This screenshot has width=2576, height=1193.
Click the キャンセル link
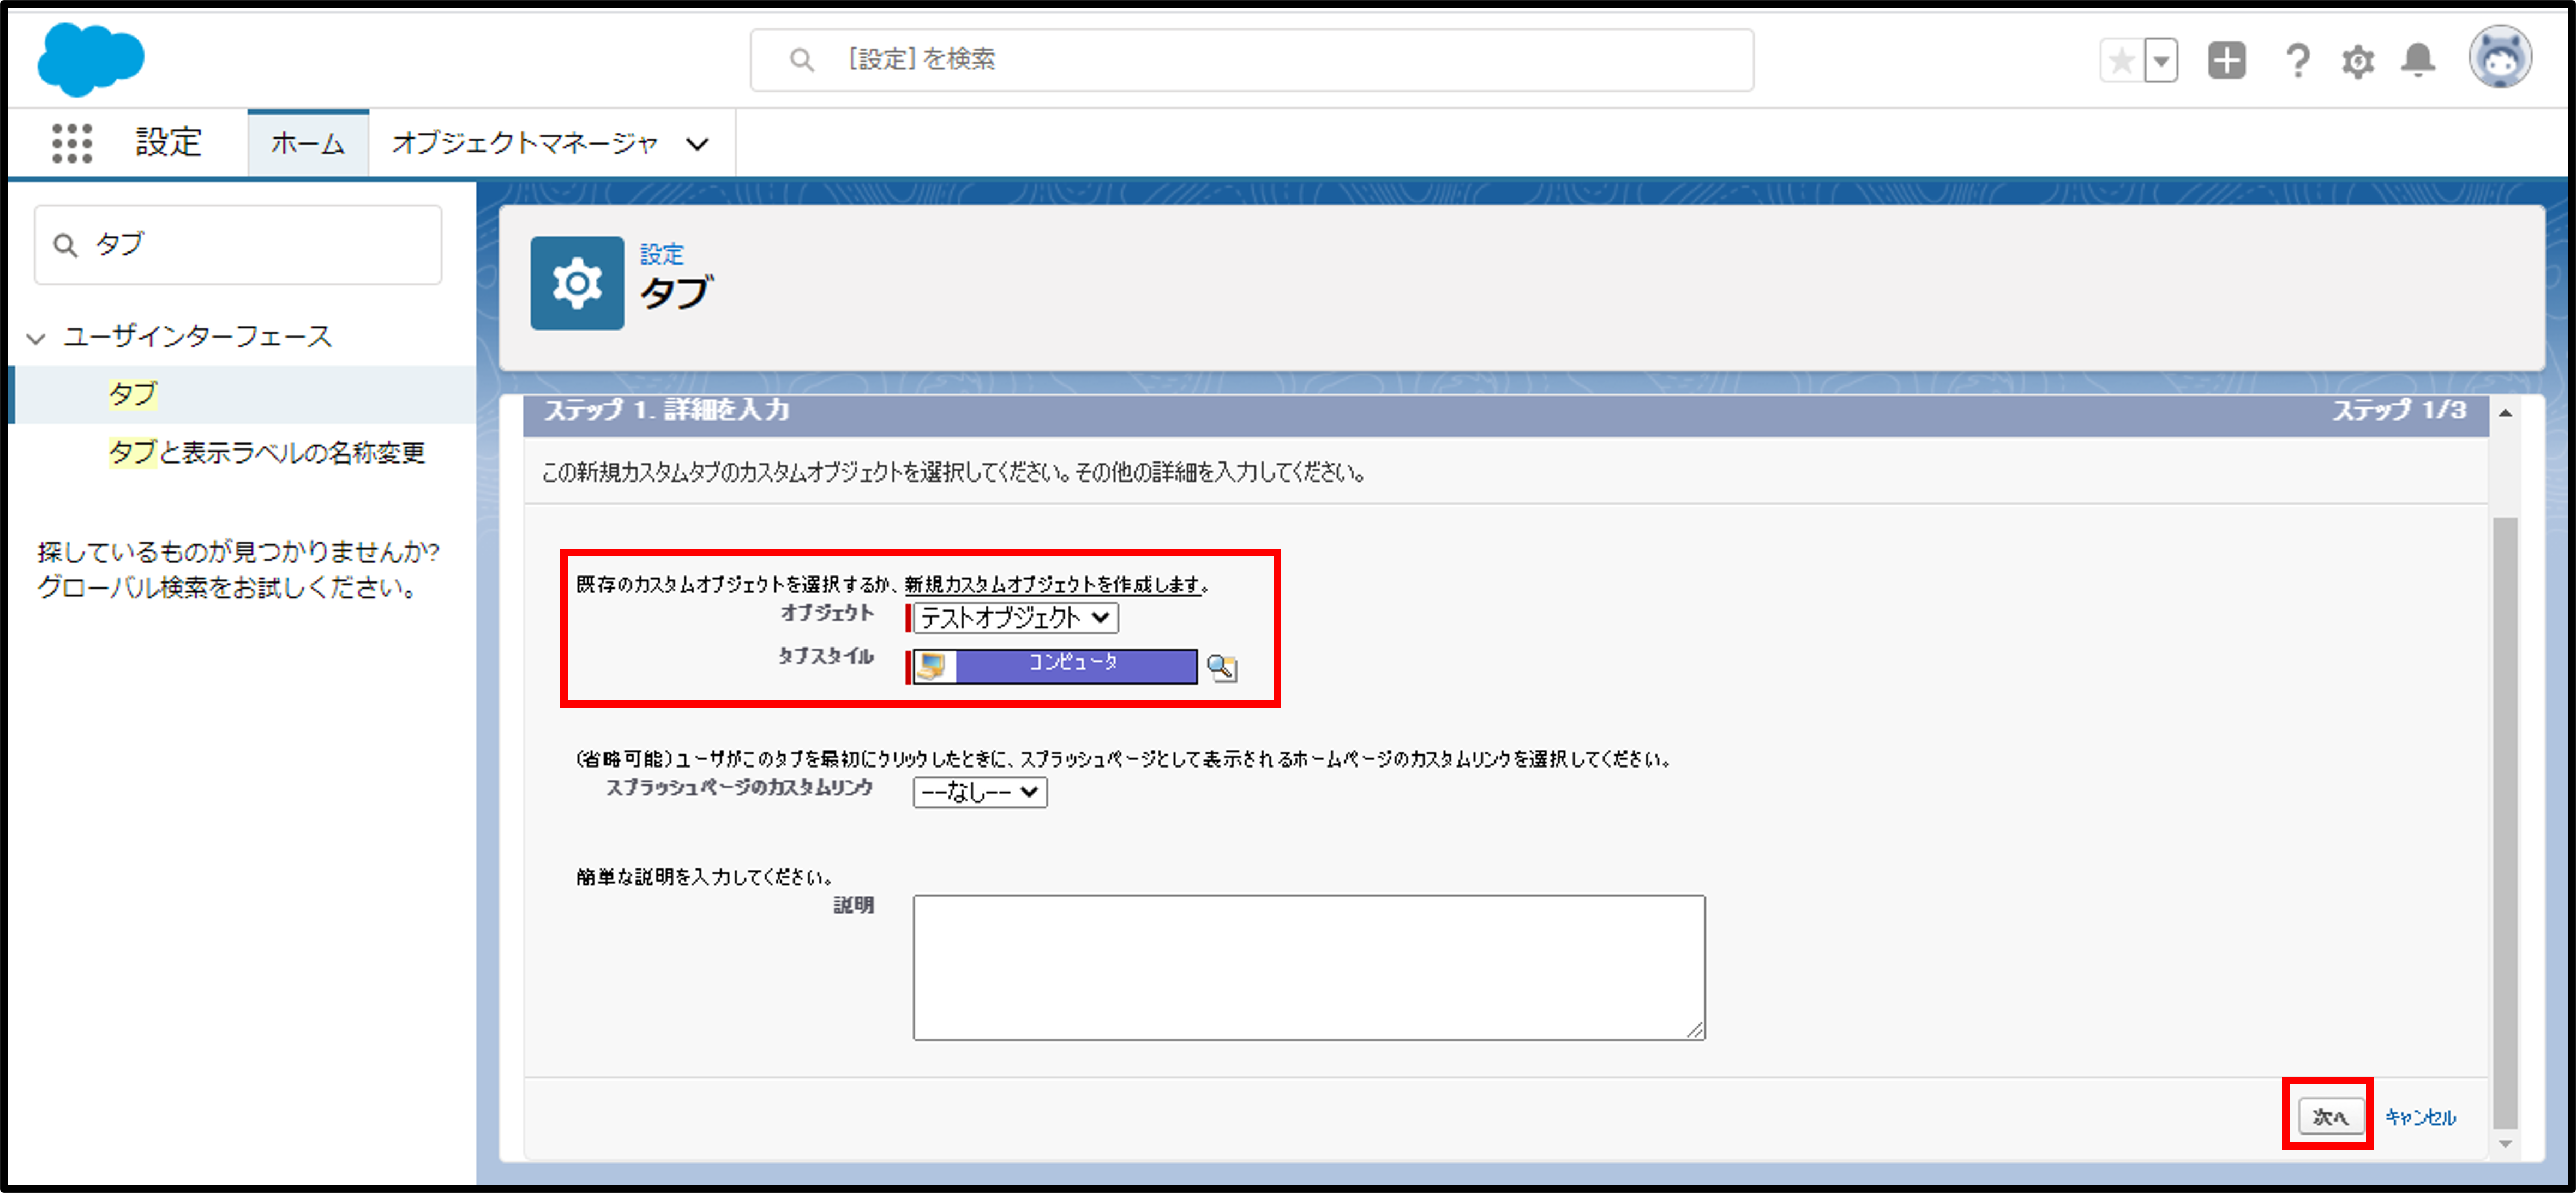2420,1117
